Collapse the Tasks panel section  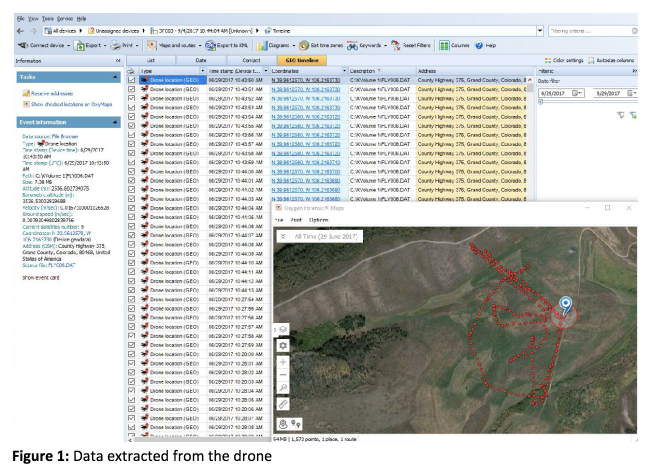tap(115, 77)
